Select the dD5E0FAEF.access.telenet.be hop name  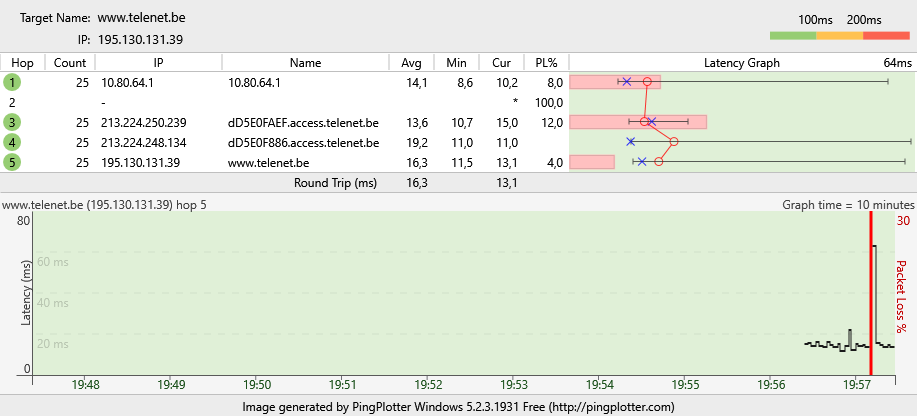(303, 122)
